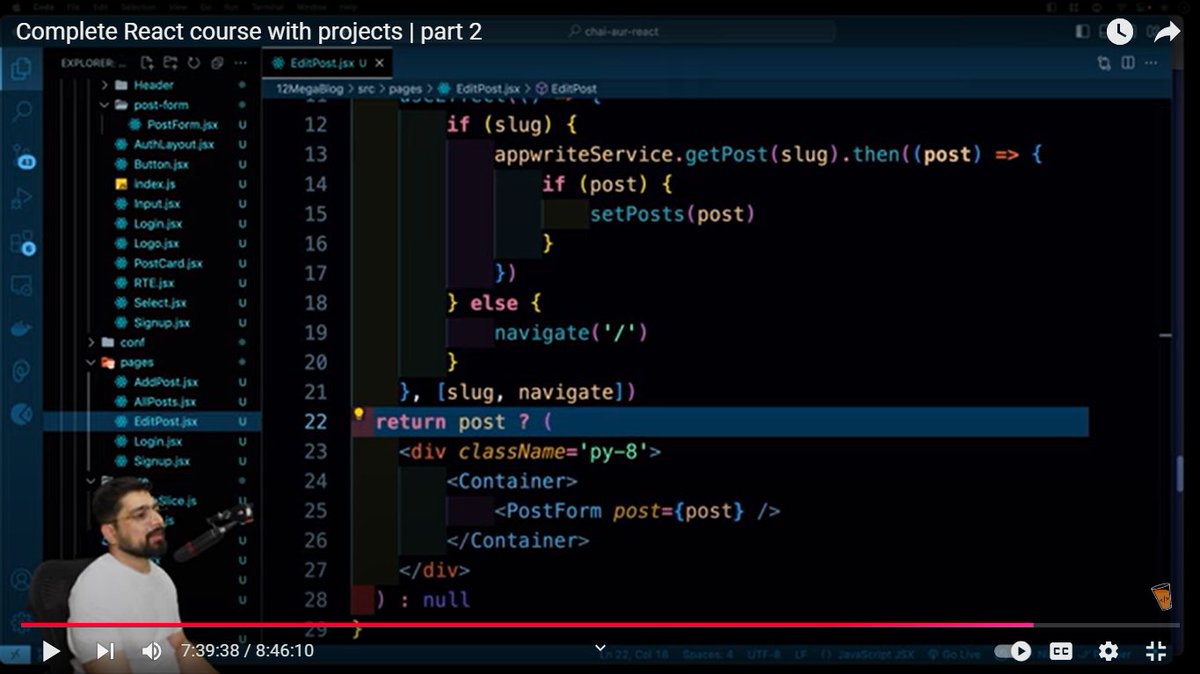Open YouTube video settings gear
The image size is (1200, 674).
pyautogui.click(x=1108, y=651)
